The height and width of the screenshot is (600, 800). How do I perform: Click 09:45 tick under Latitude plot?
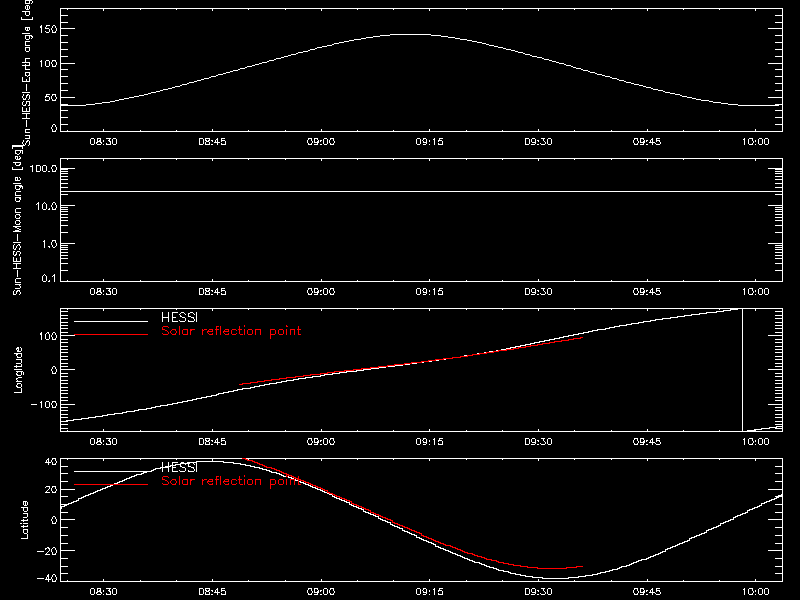[647, 592]
